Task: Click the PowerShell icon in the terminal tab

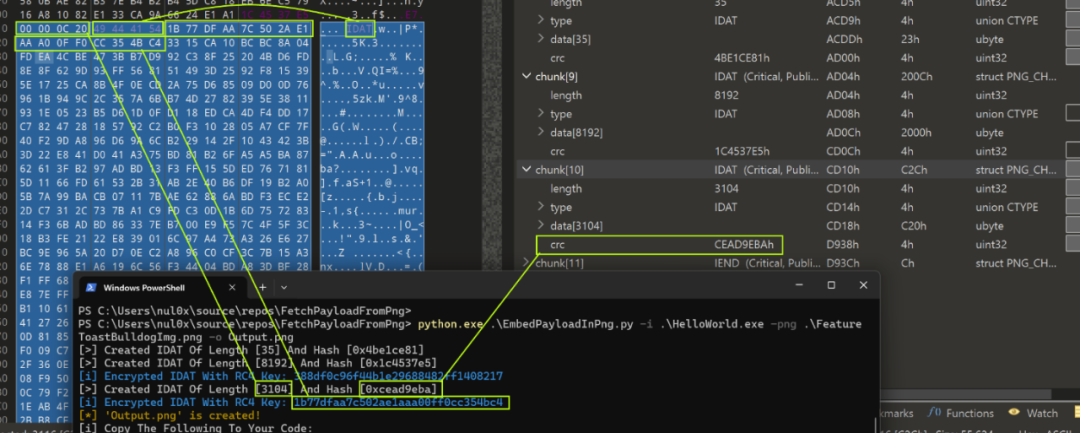Action: point(90,287)
